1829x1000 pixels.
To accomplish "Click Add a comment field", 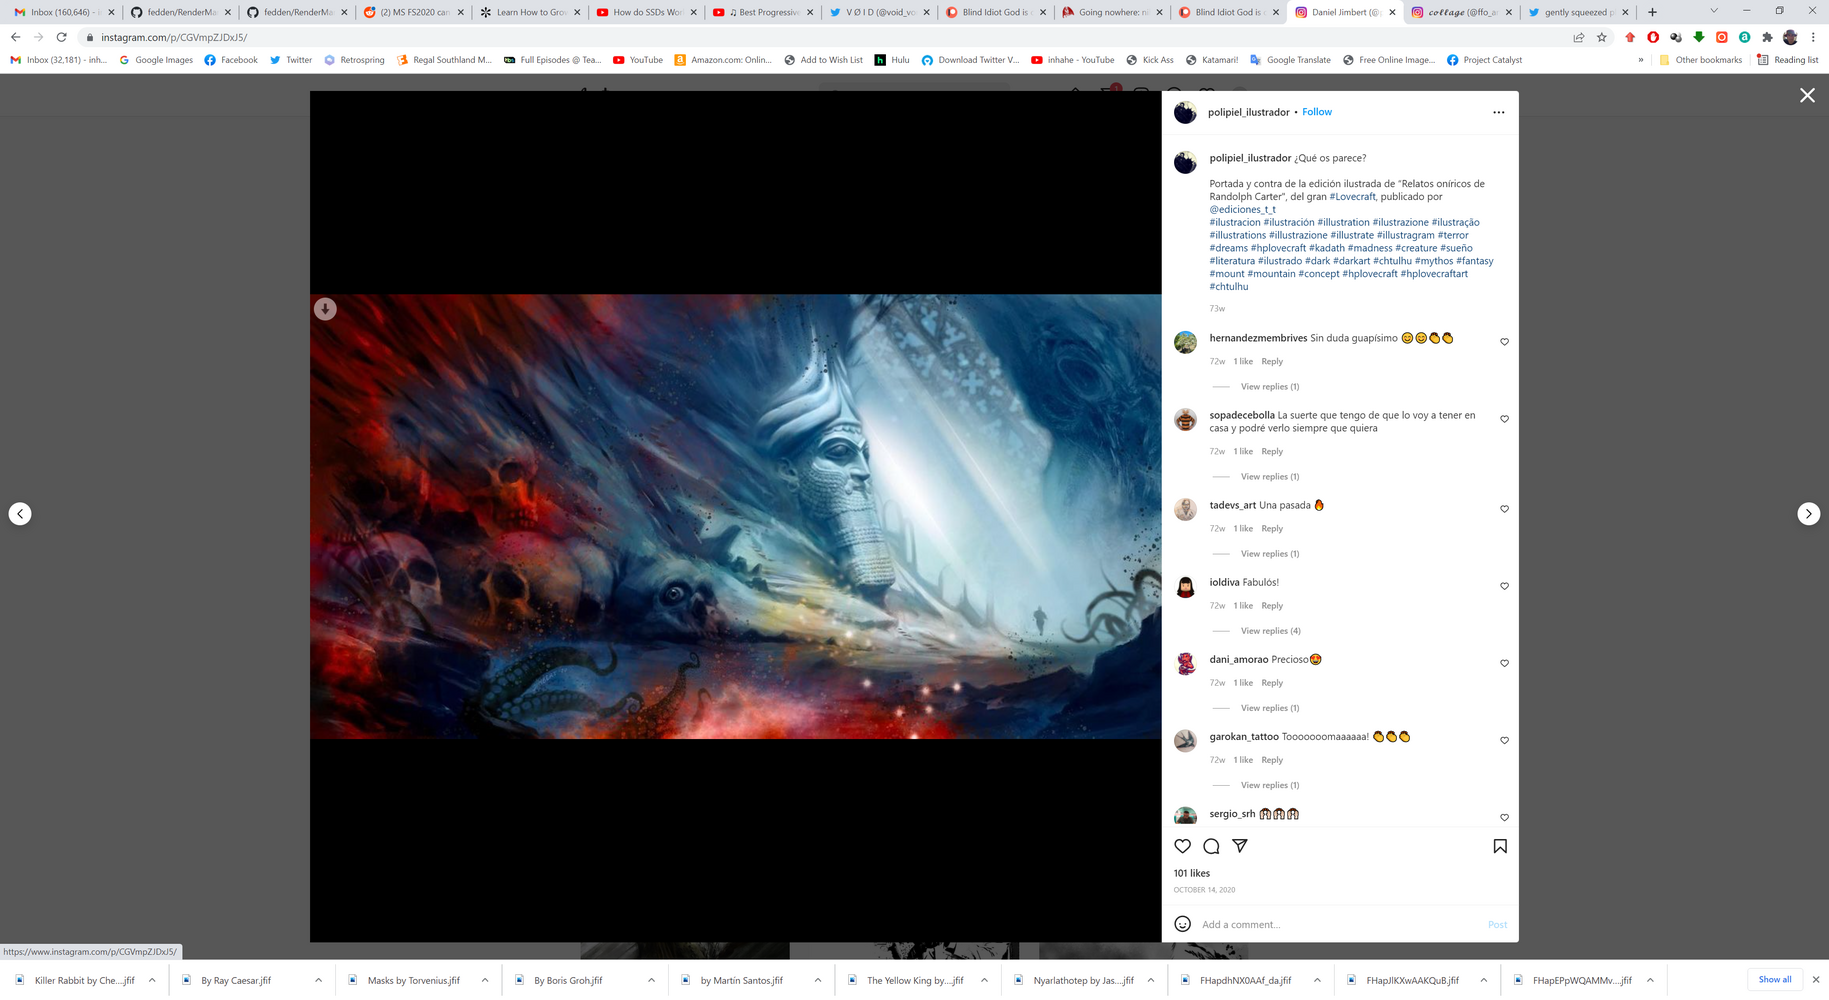I will [x=1340, y=924].
